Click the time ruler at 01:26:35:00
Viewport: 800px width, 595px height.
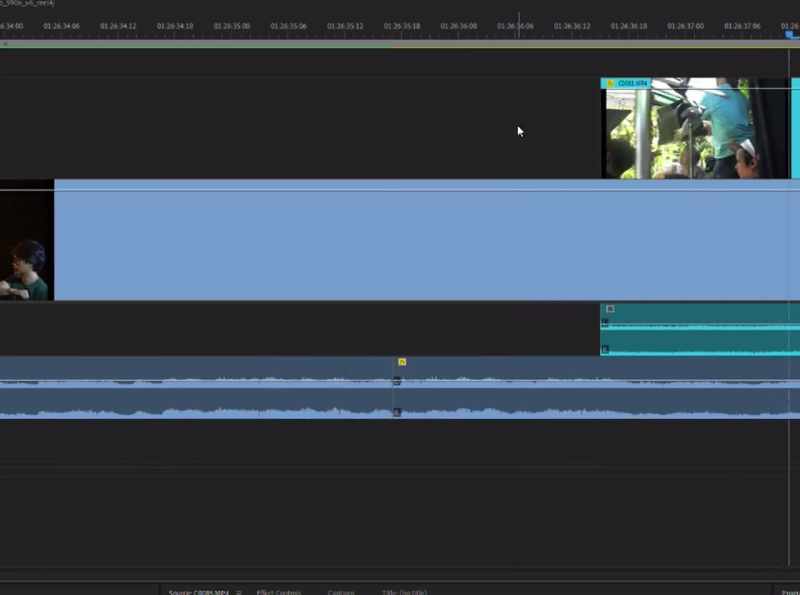tap(232, 26)
